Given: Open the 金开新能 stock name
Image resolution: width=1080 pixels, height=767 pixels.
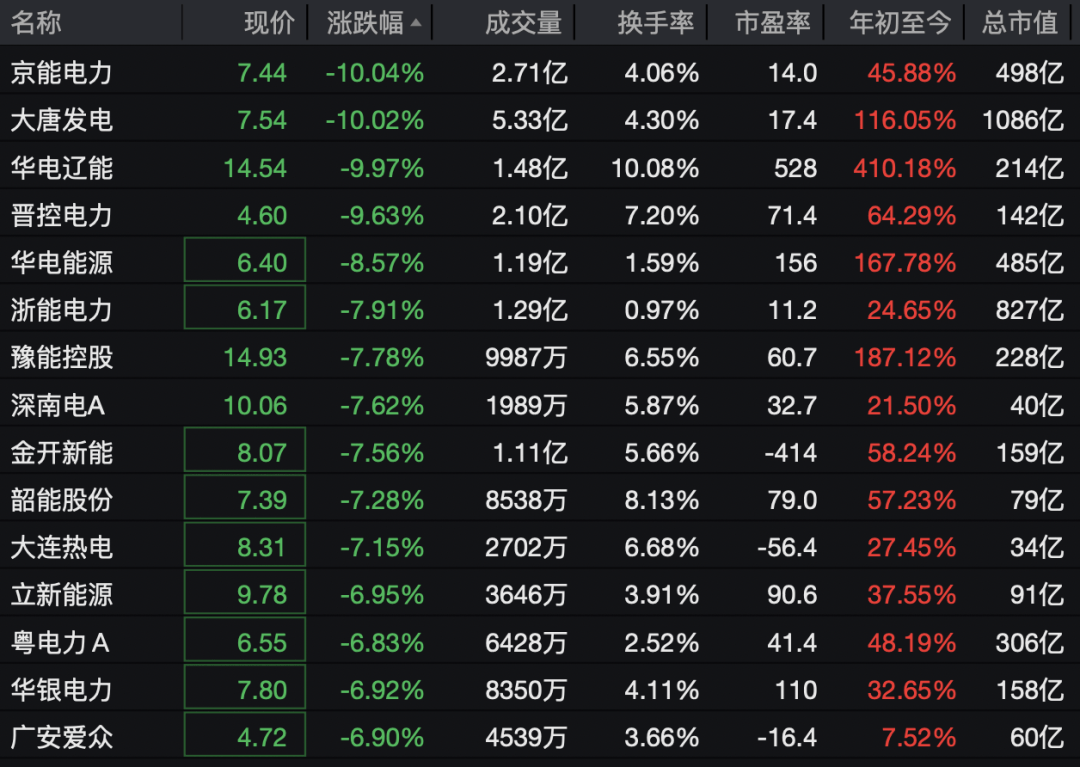Looking at the screenshot, I should point(61,453).
